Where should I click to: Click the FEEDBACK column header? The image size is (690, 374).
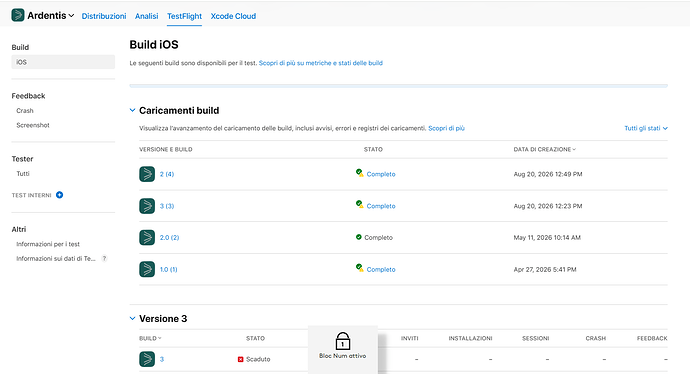[x=652, y=338]
